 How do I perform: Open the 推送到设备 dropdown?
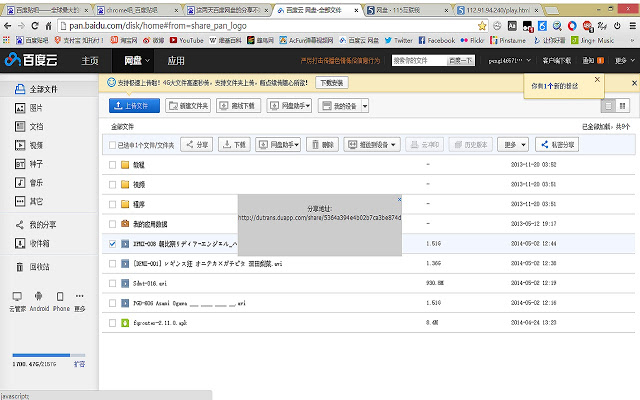pos(372,144)
